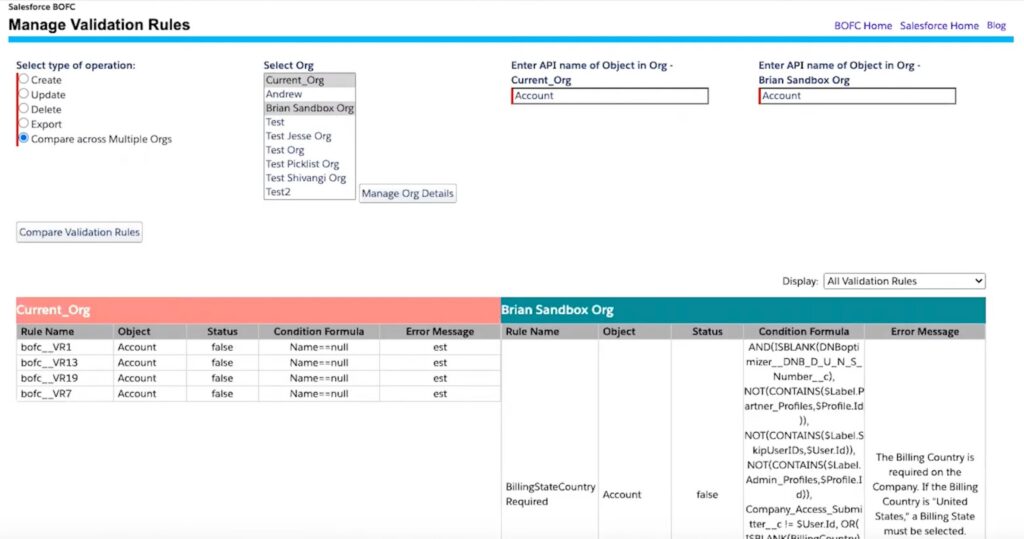The image size is (1024, 539).
Task: Choose Test Org in the list
Action: tap(310, 150)
